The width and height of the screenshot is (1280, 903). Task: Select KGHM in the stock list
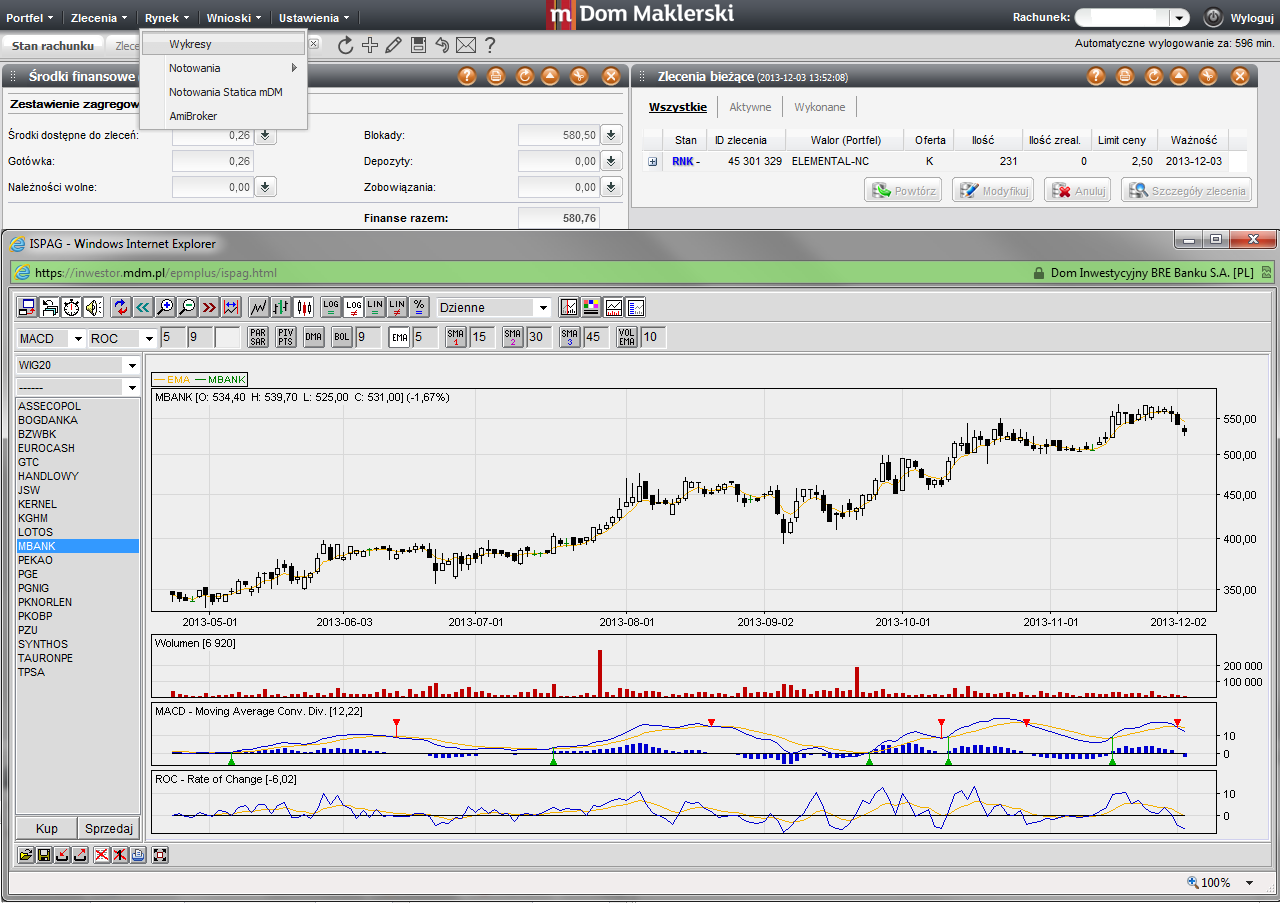coord(77,518)
